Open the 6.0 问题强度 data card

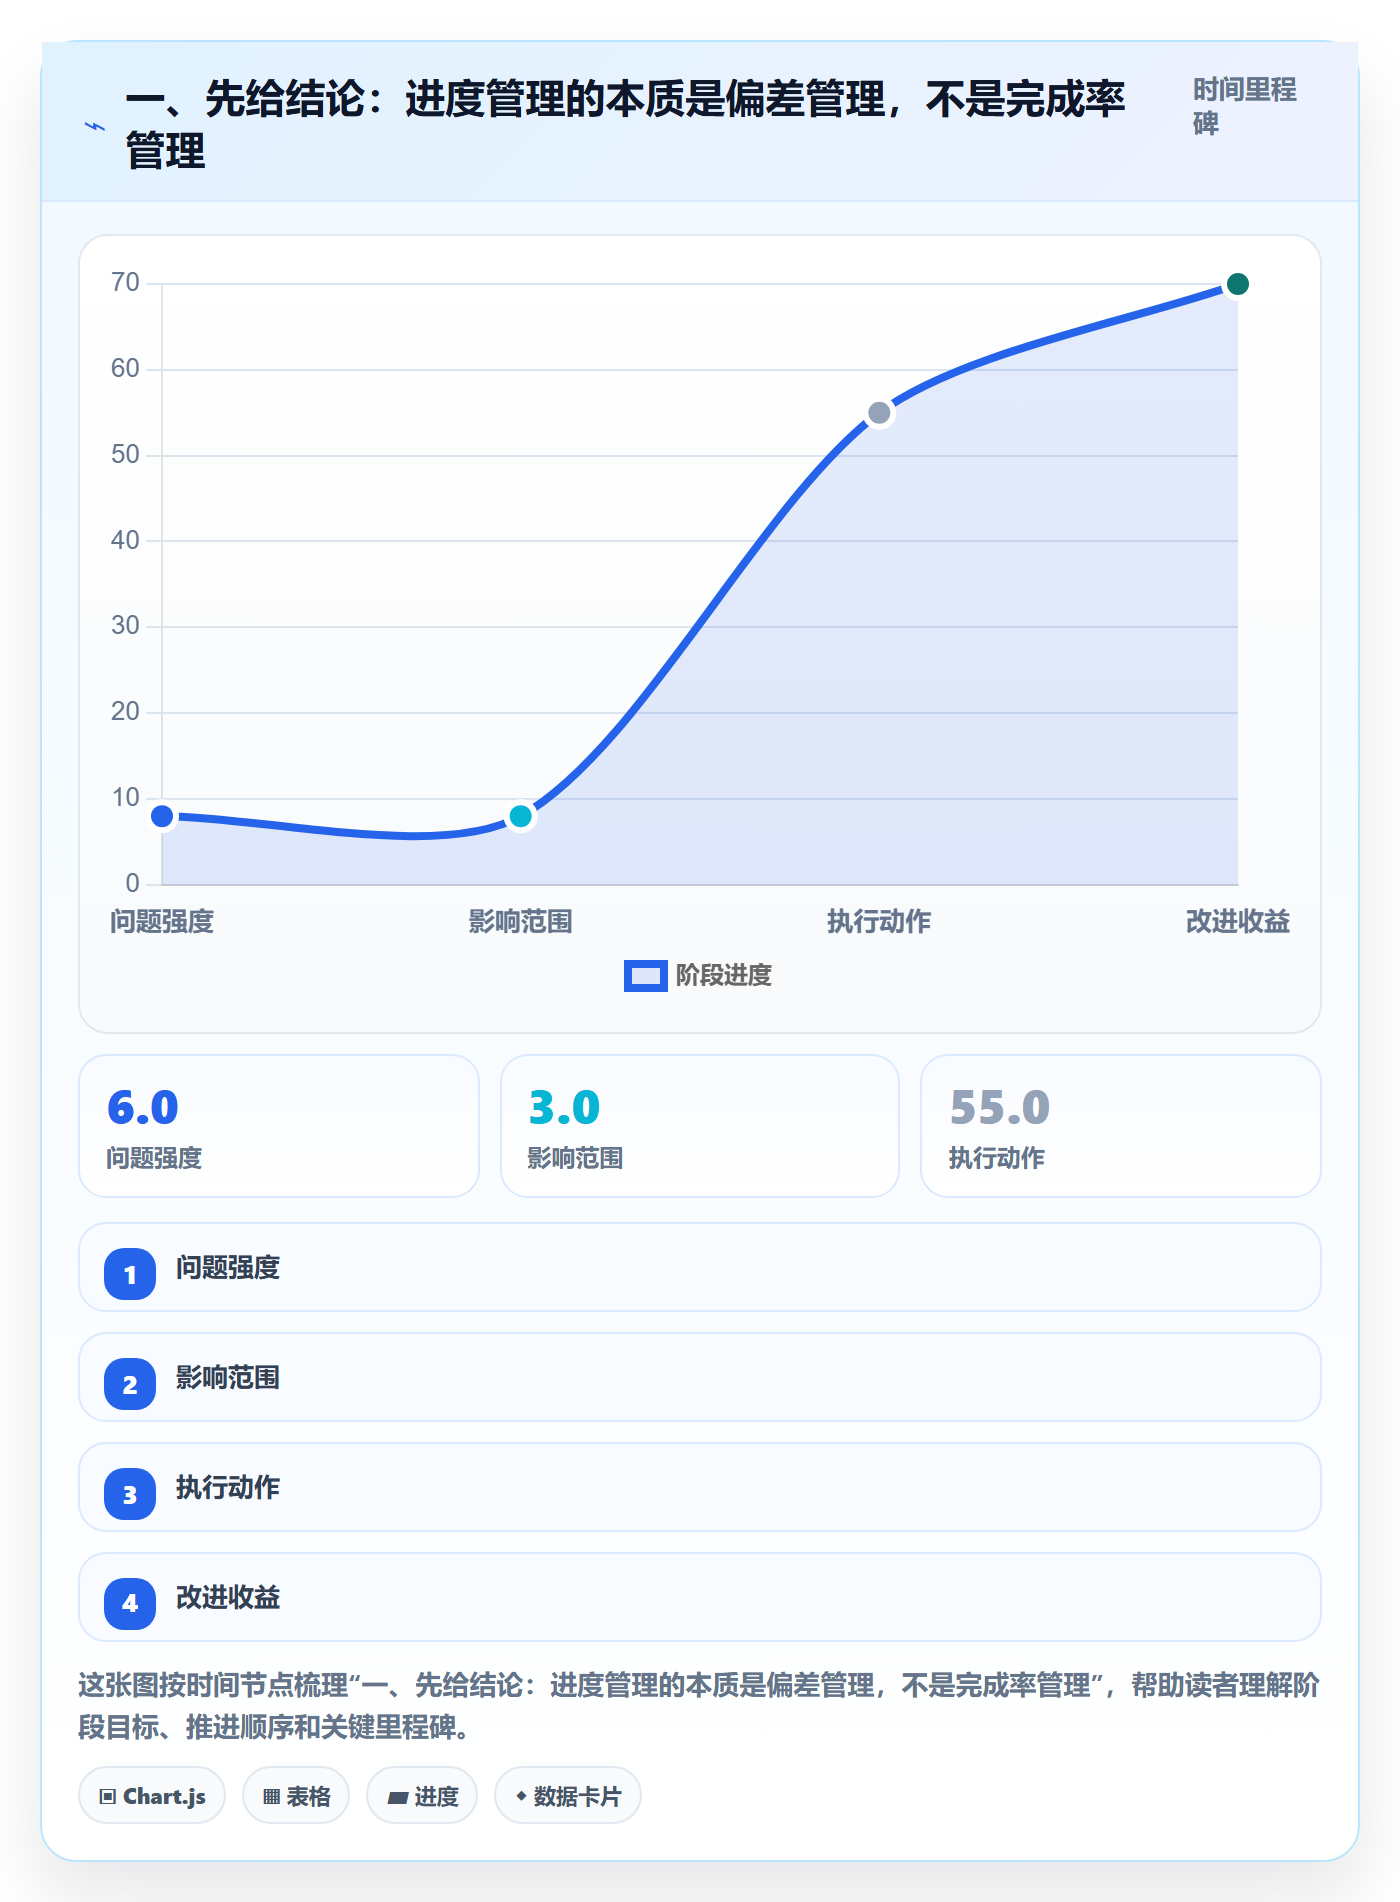[279, 1126]
